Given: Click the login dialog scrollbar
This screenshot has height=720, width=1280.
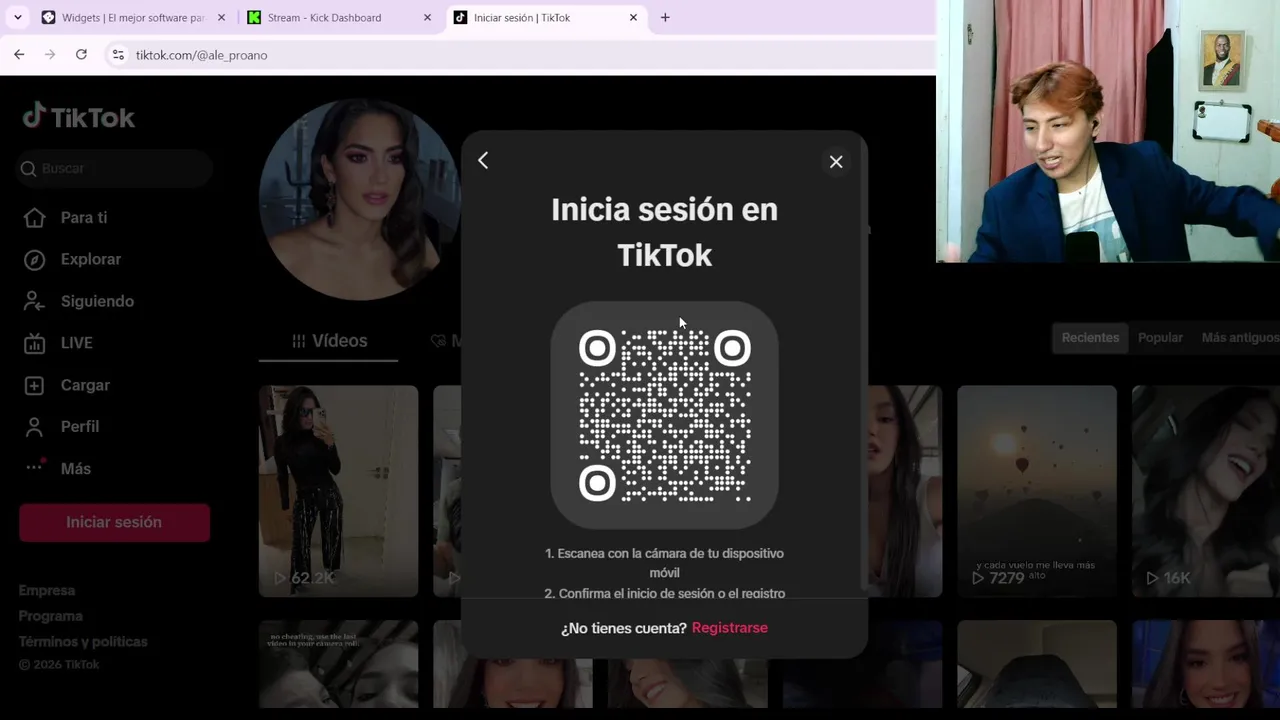Looking at the screenshot, I should 864,365.
